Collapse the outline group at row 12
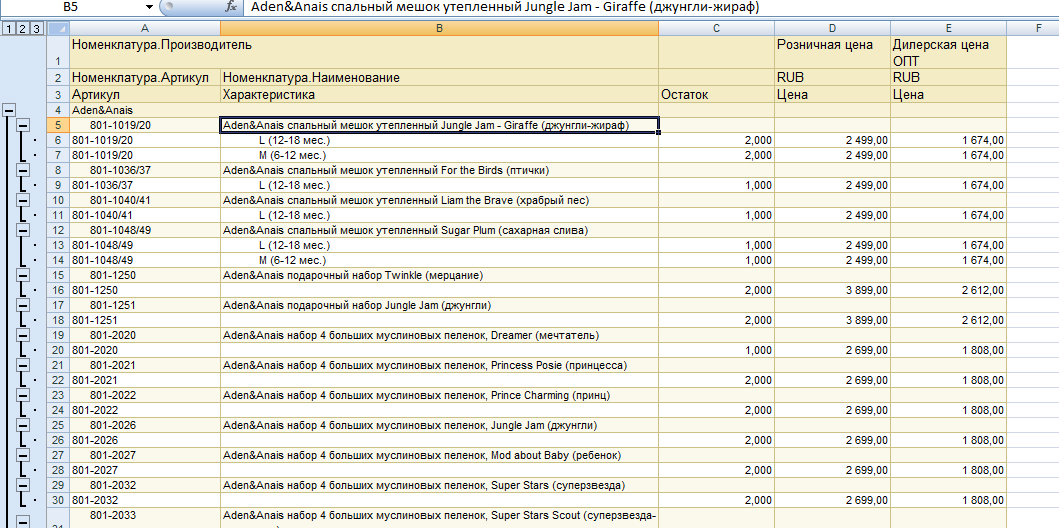 click(22, 230)
